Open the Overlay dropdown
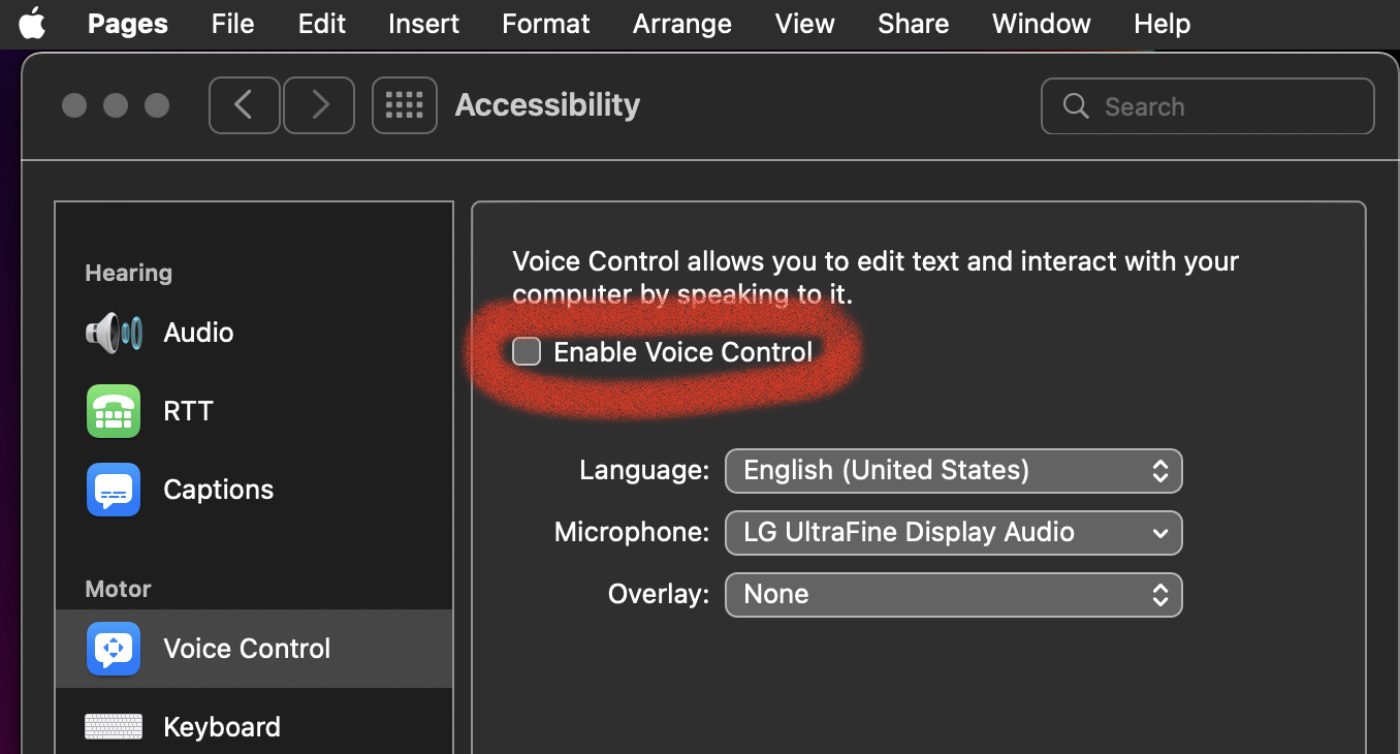 [953, 595]
